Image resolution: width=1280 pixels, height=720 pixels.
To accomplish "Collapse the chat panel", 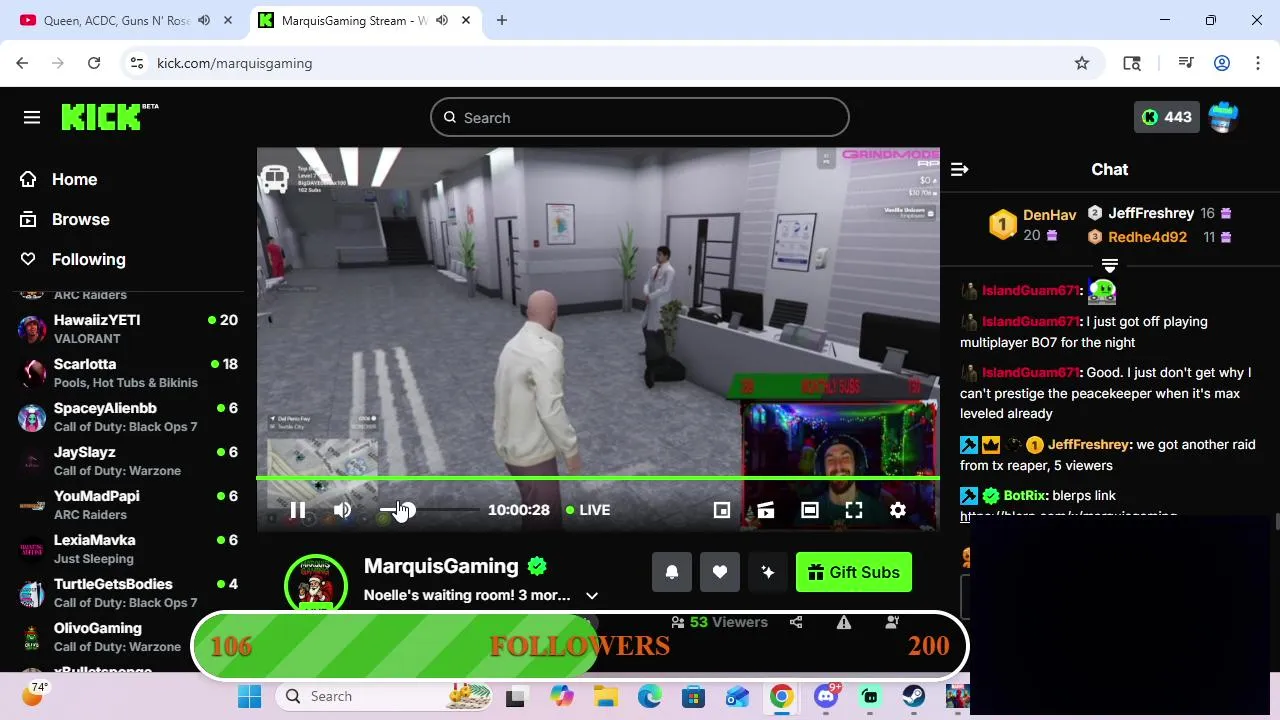I will pyautogui.click(x=959, y=169).
